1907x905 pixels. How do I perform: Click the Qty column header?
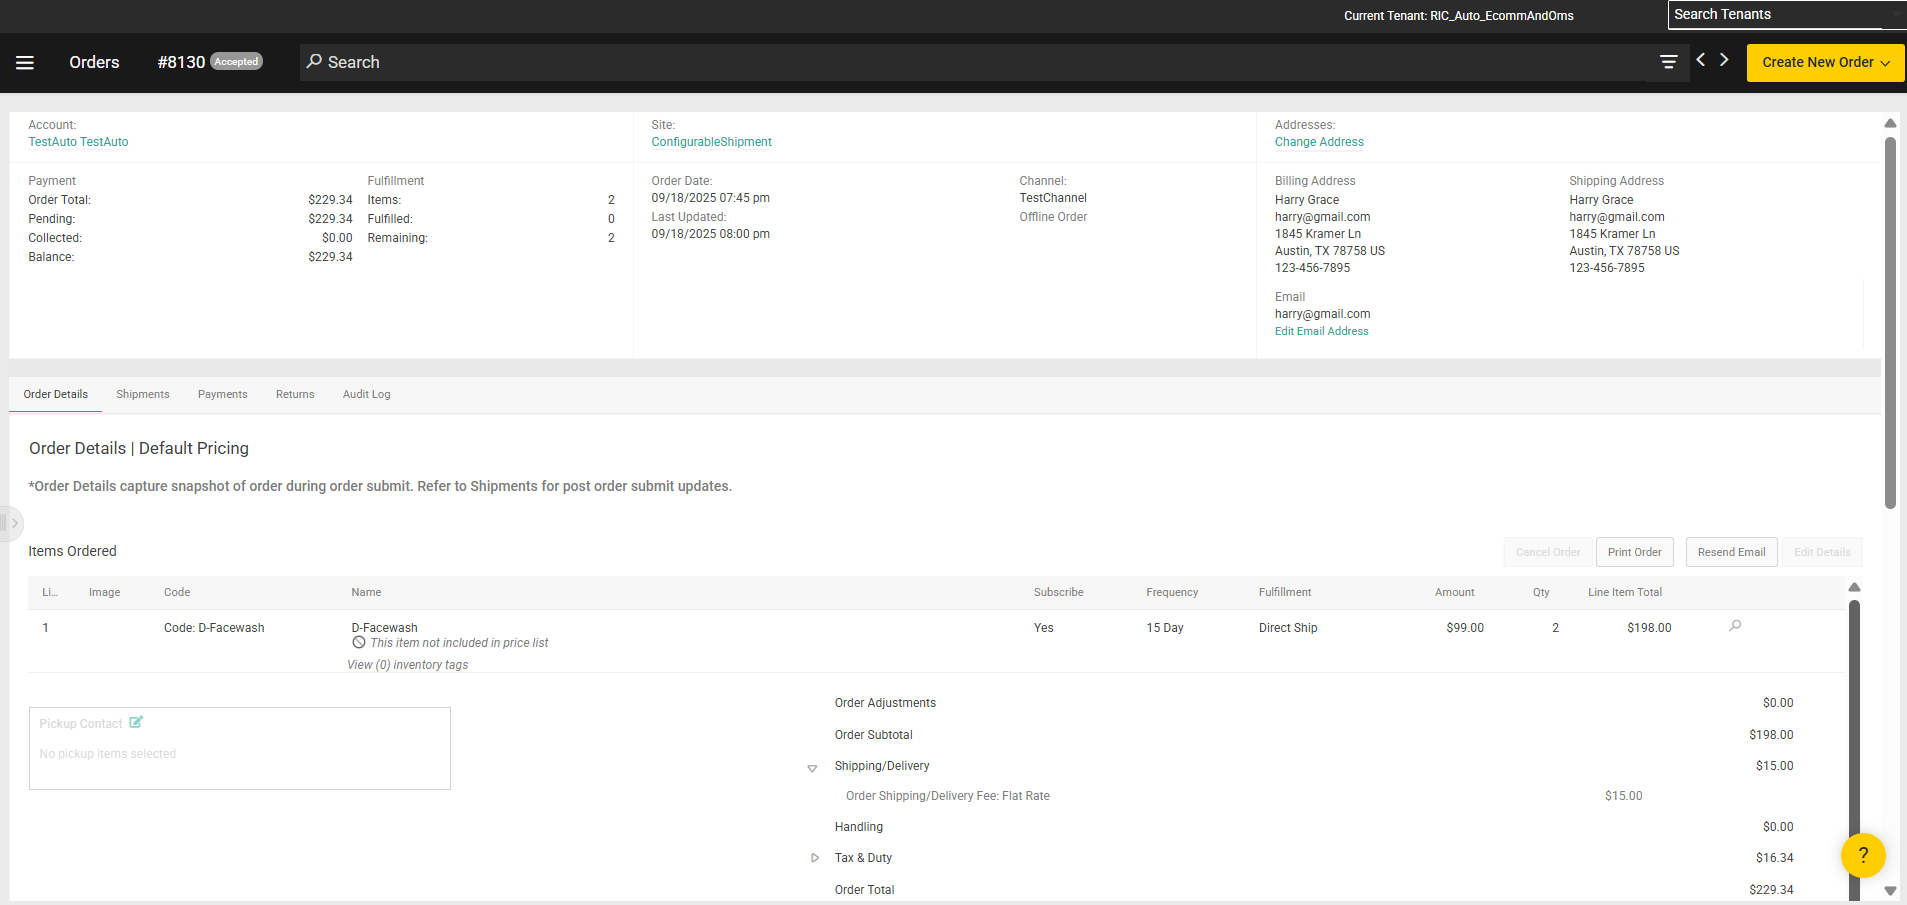click(1541, 592)
